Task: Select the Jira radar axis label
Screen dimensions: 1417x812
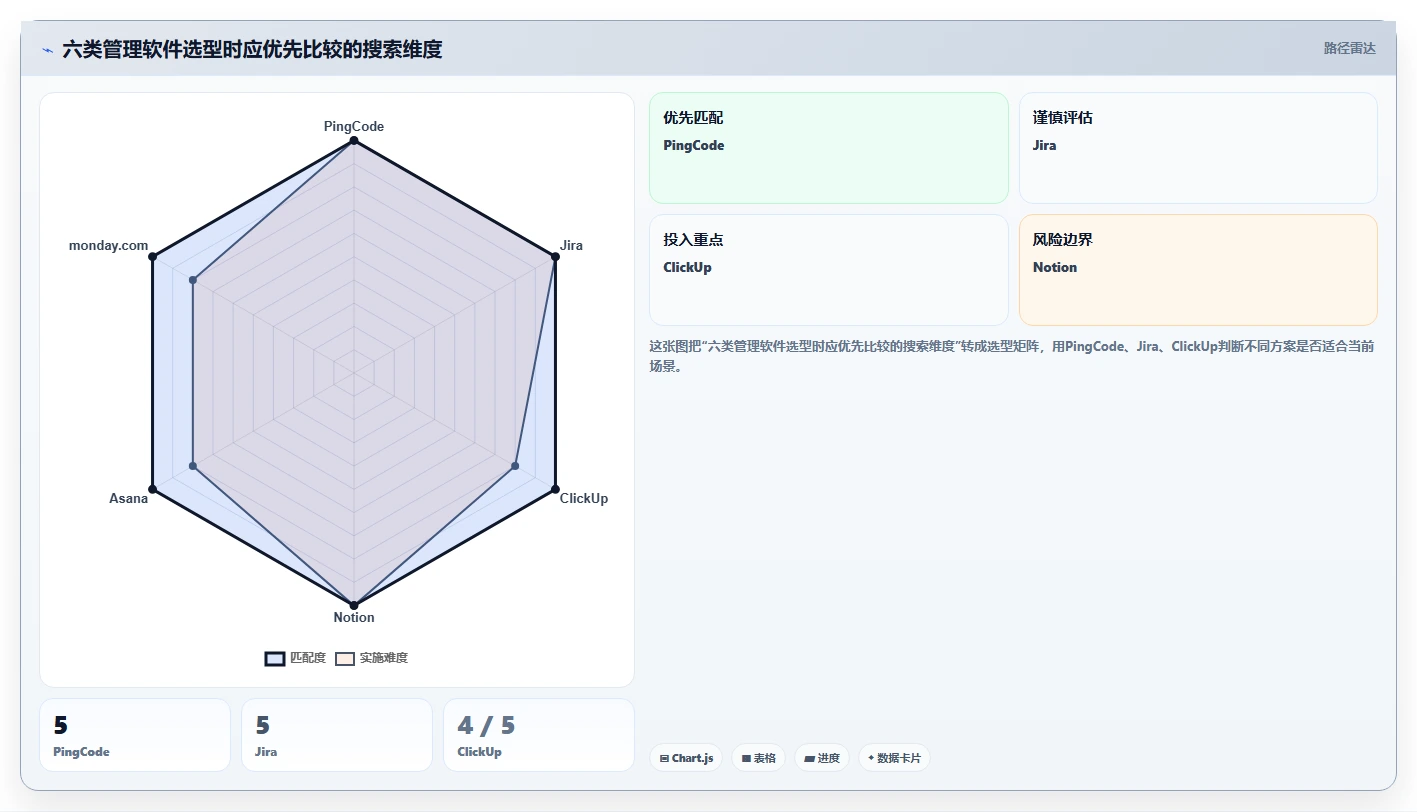Action: pyautogui.click(x=571, y=245)
